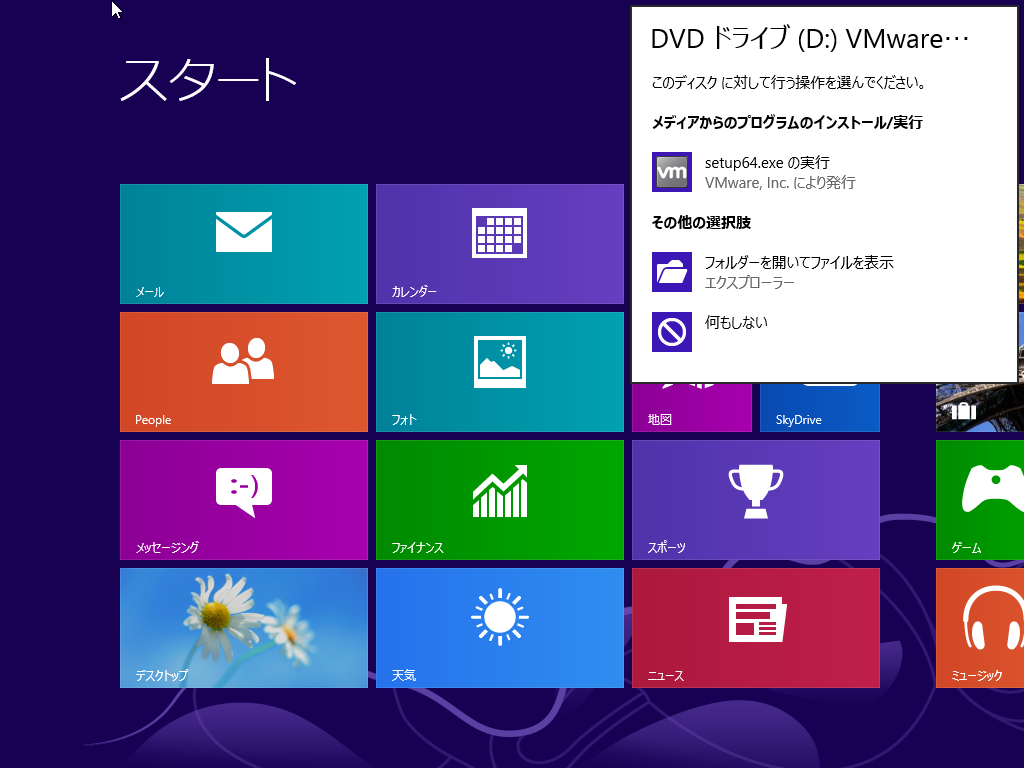The width and height of the screenshot is (1024, 768).
Task: Click メディアからのプログラムのインストール/実行 heading
Action: click(x=787, y=122)
